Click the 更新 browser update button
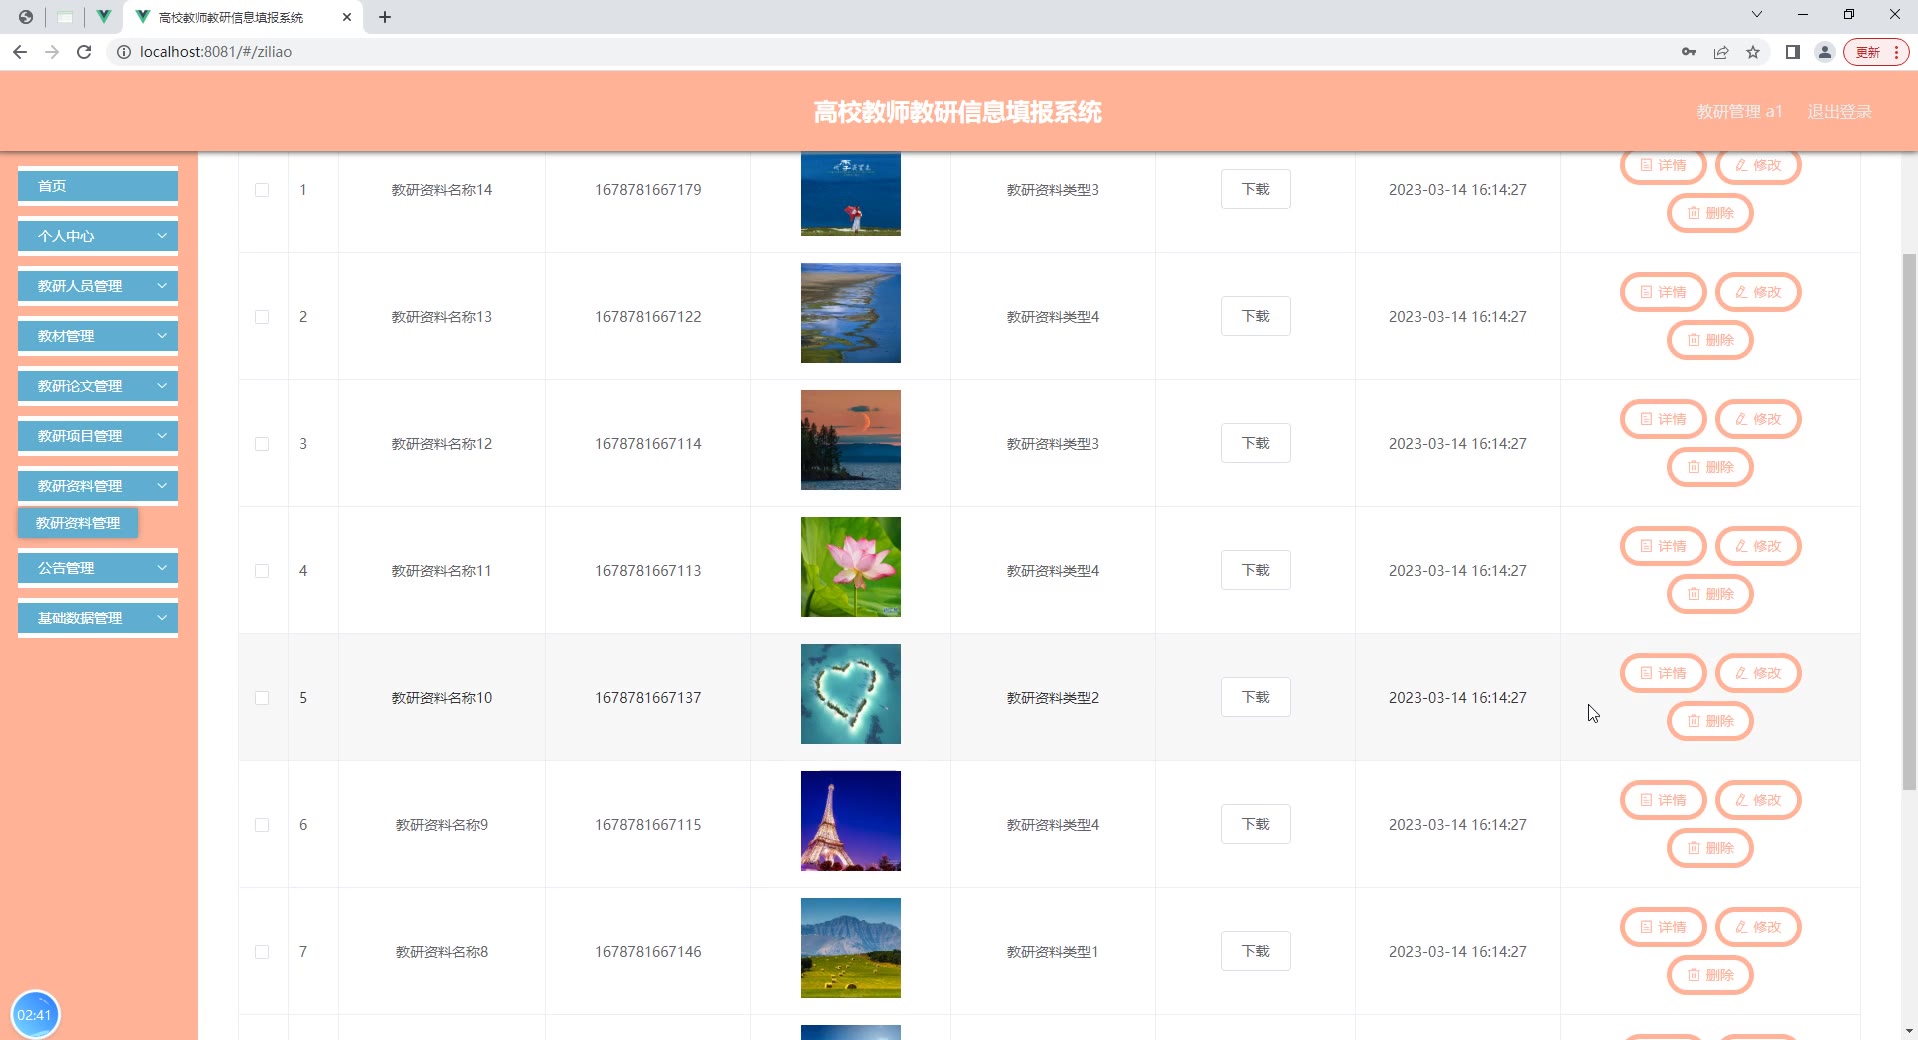Image resolution: width=1918 pixels, height=1040 pixels. pyautogui.click(x=1876, y=52)
